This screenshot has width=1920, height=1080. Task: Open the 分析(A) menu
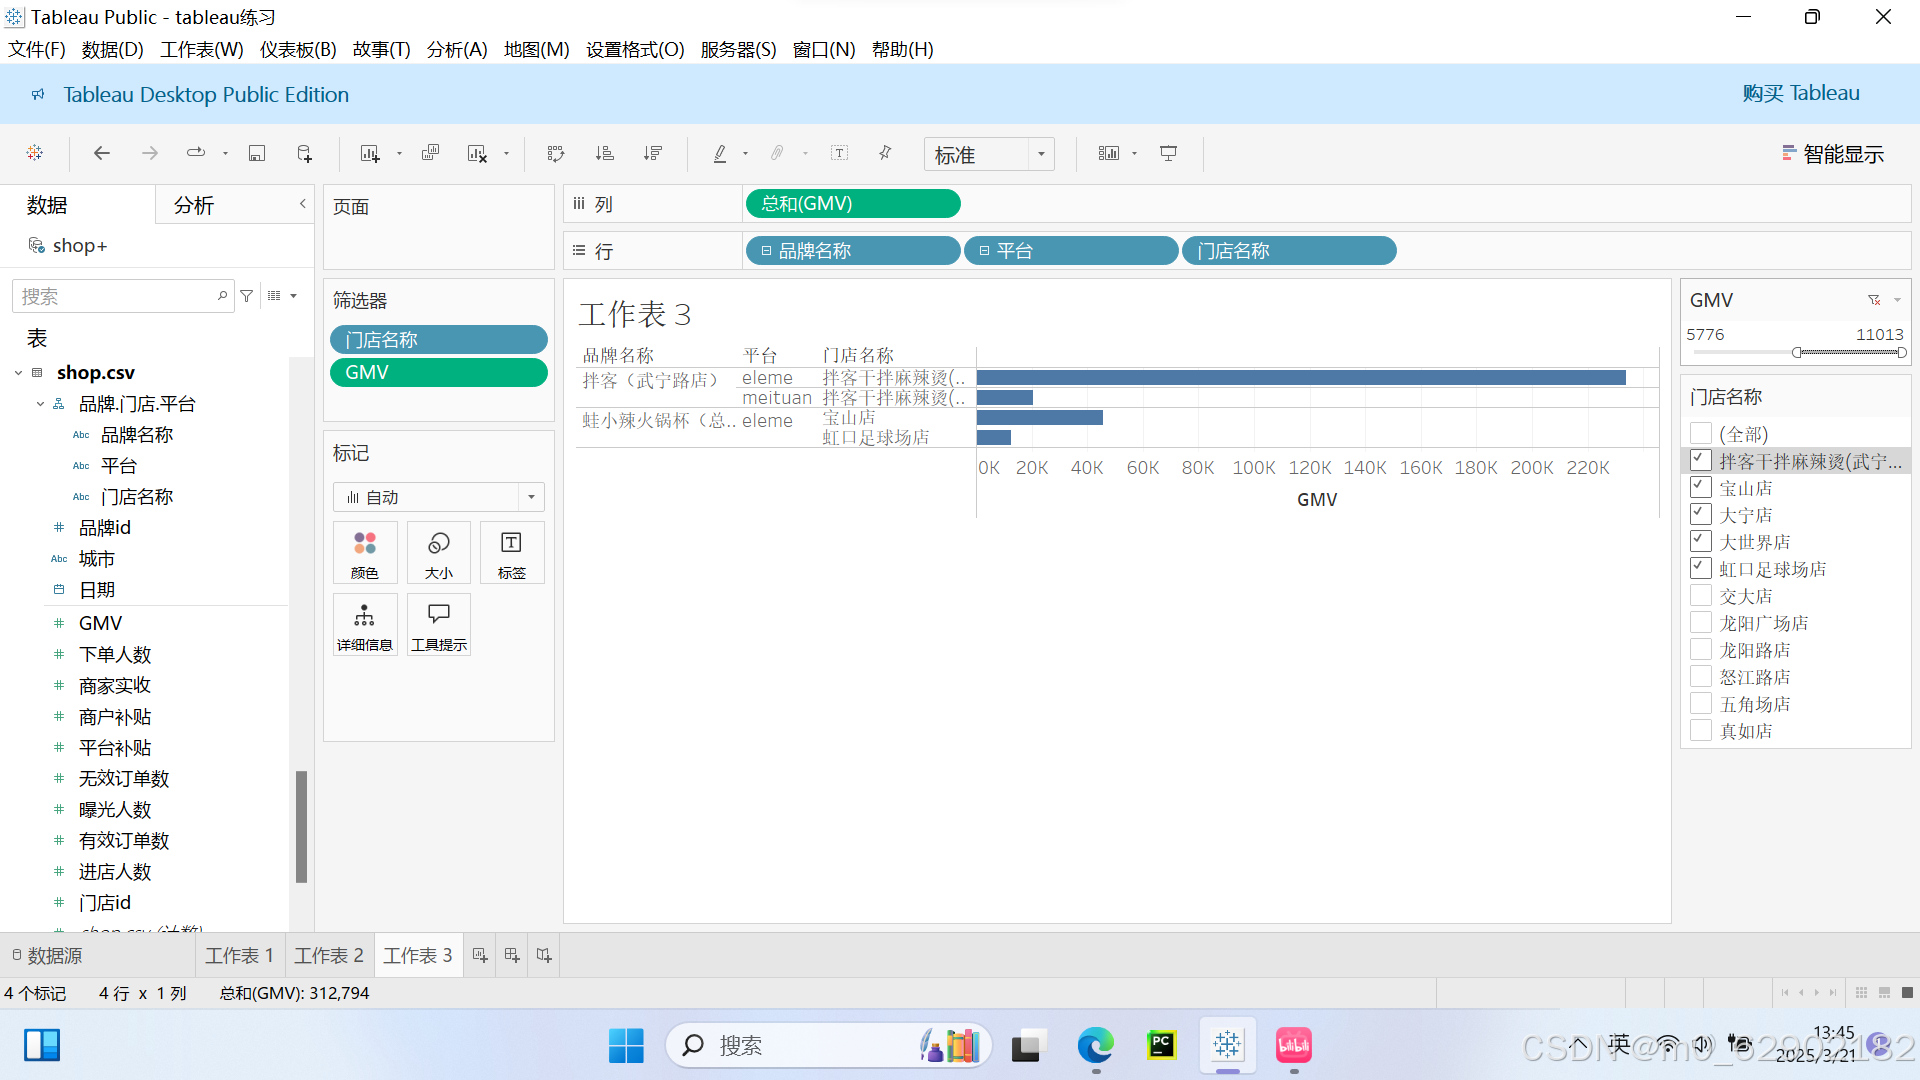coord(457,49)
